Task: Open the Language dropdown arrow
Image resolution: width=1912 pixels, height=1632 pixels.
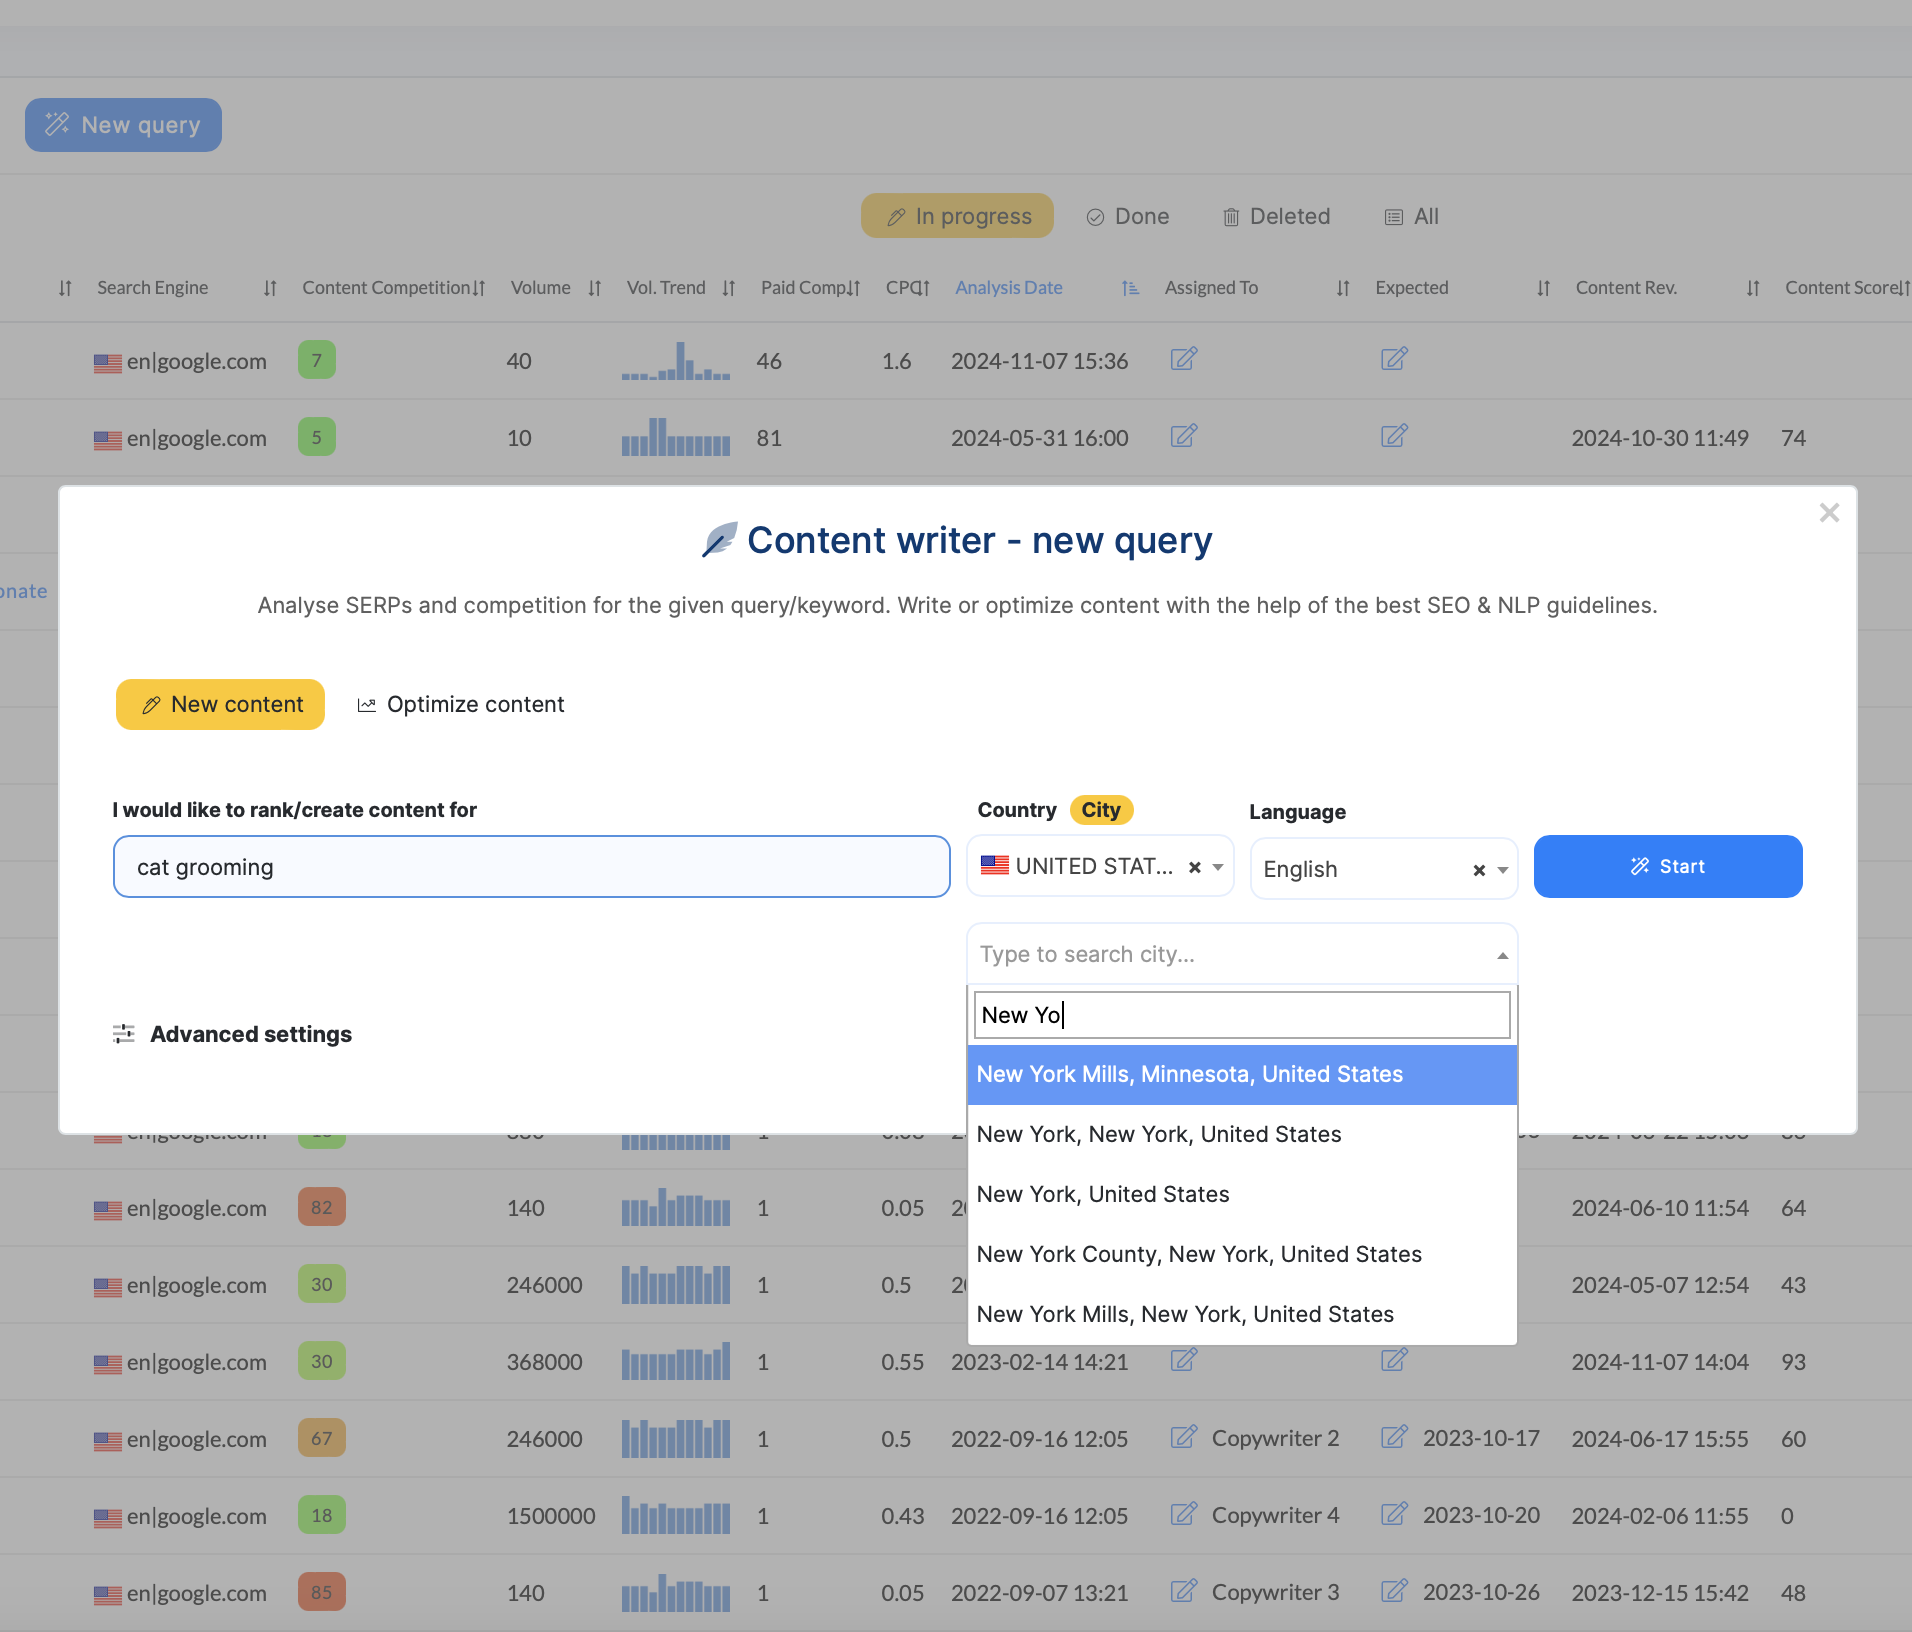Action: [1503, 870]
